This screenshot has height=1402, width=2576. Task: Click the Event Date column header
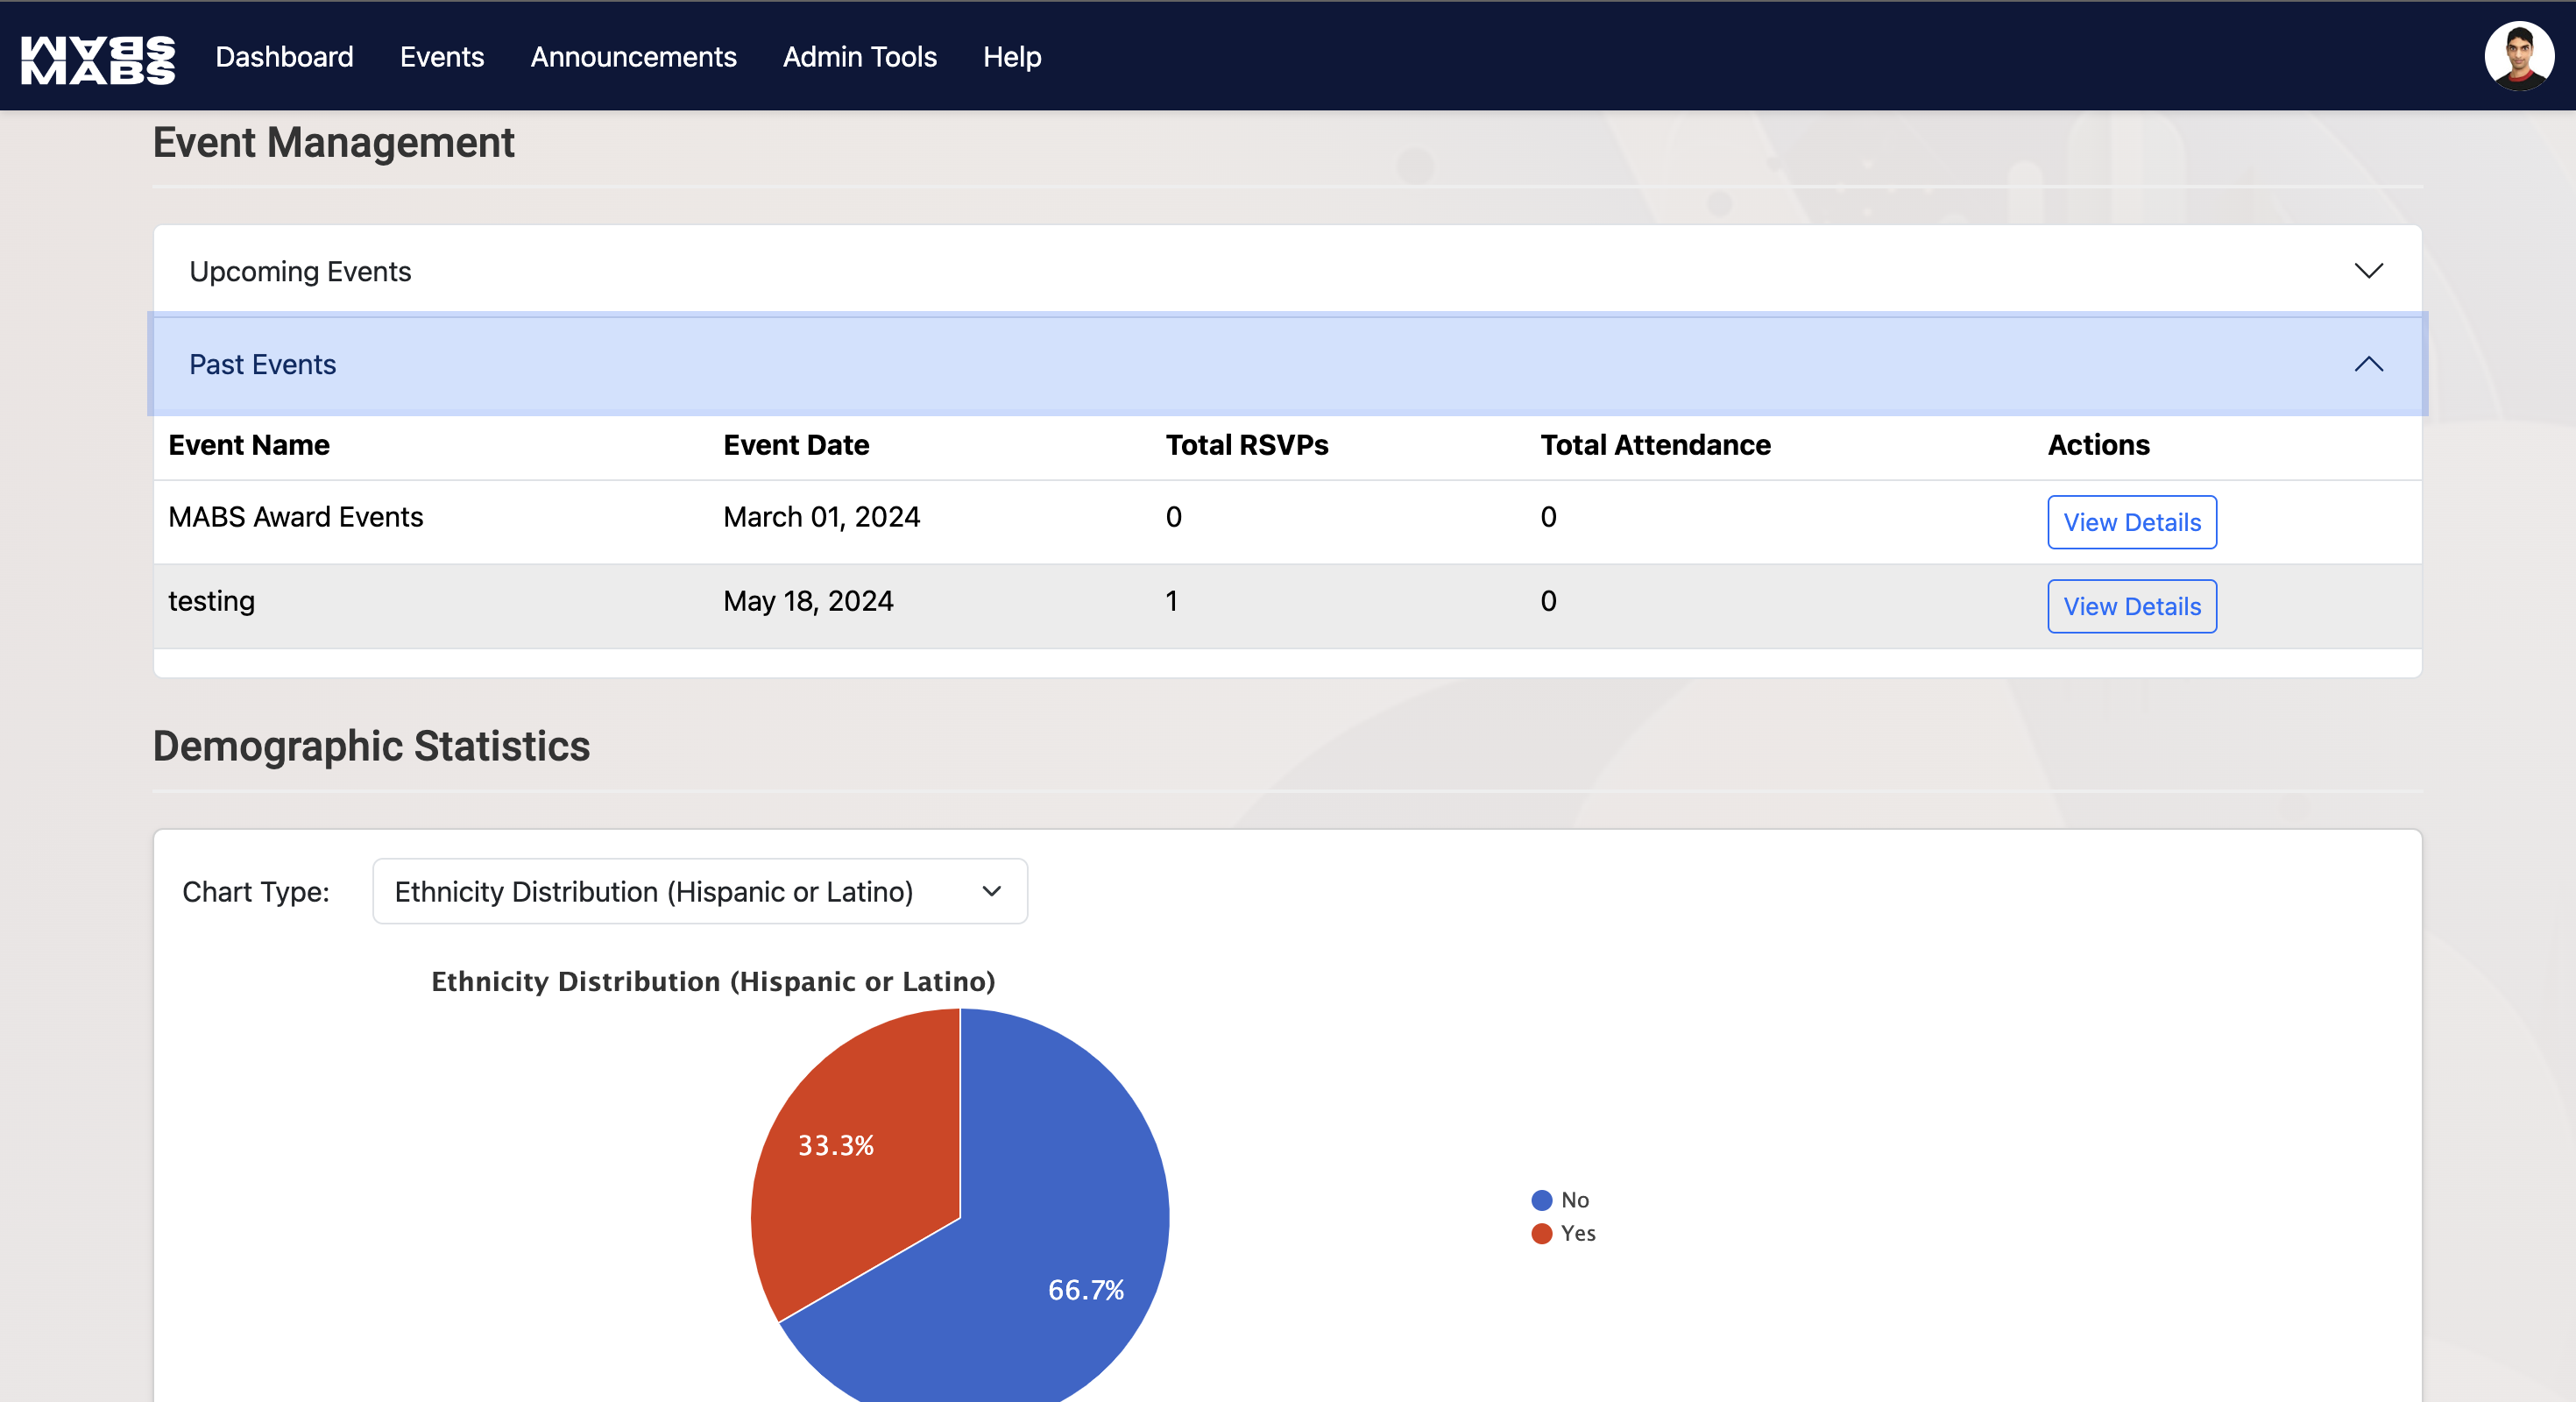pos(796,445)
